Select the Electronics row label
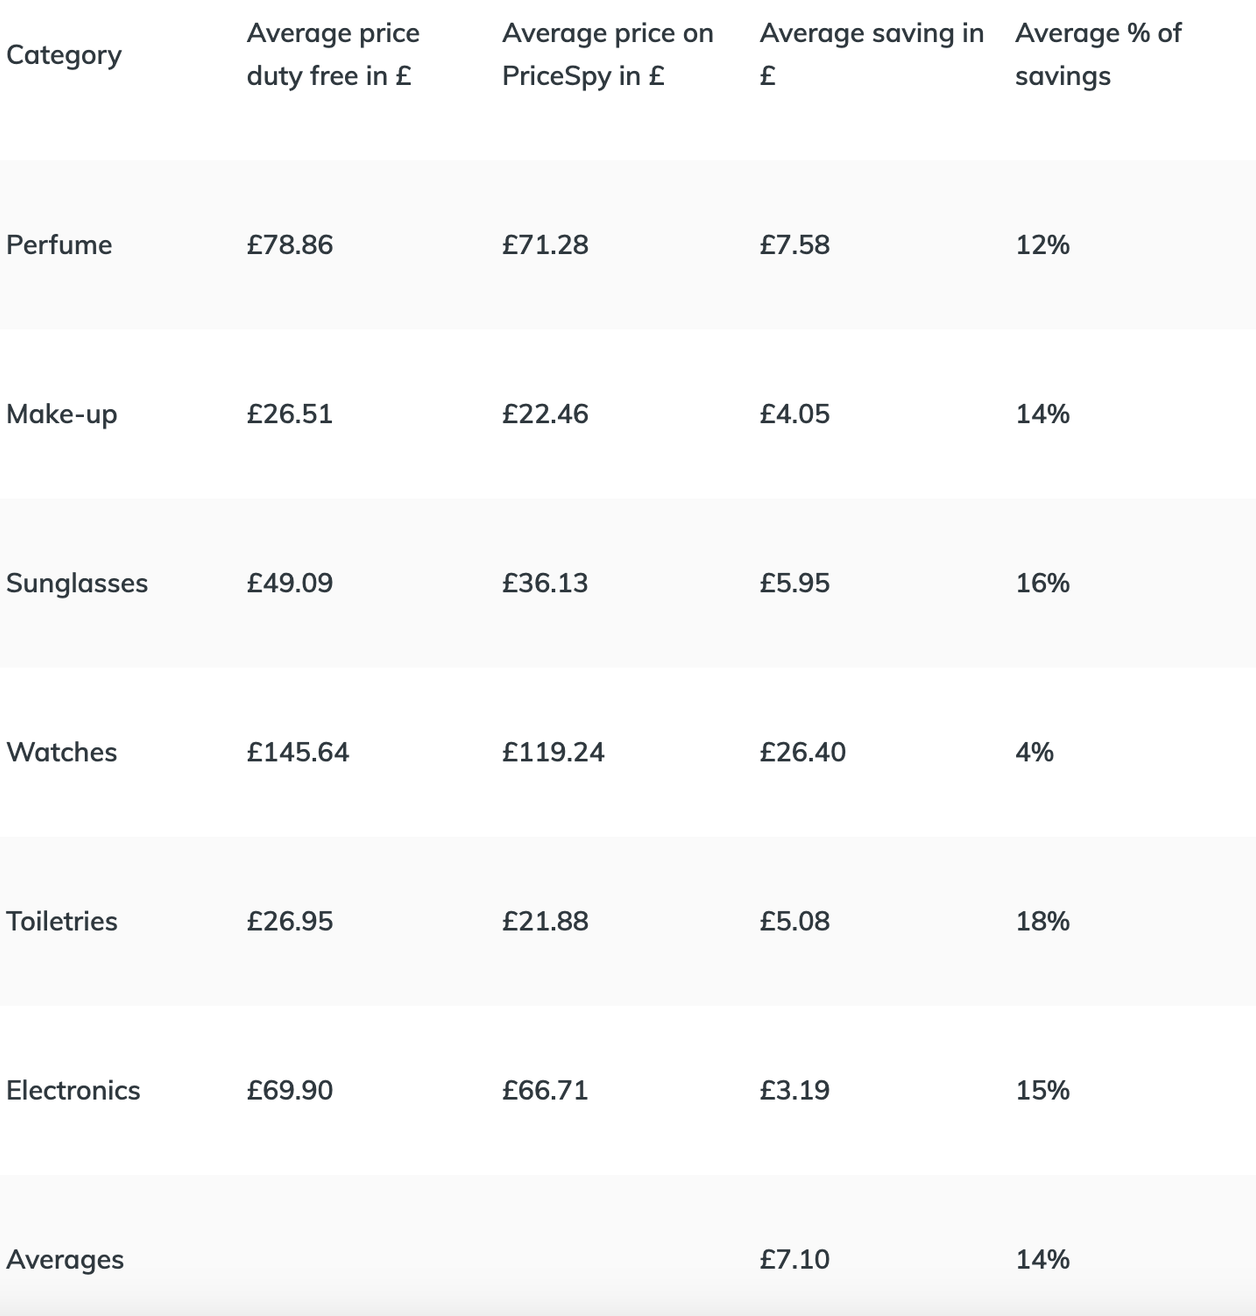Screen dimensions: 1256x1316 [x=73, y=1090]
